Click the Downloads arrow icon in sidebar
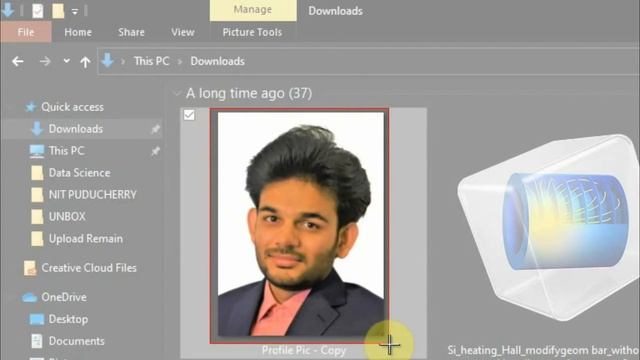The image size is (640, 360). point(37,129)
